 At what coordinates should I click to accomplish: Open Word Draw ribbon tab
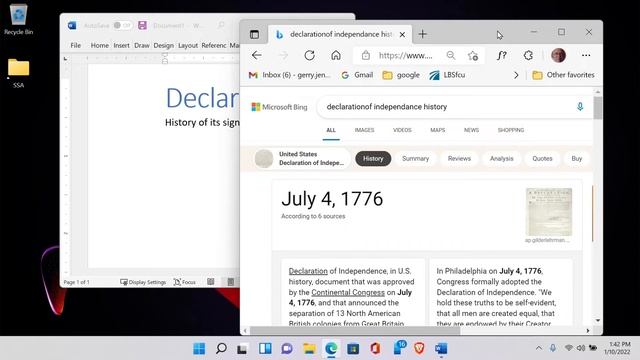(142, 45)
